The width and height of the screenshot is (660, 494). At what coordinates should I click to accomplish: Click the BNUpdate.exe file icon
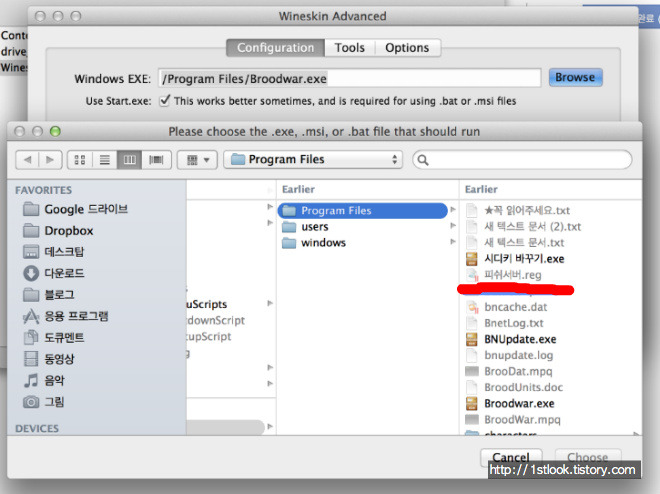(472, 339)
